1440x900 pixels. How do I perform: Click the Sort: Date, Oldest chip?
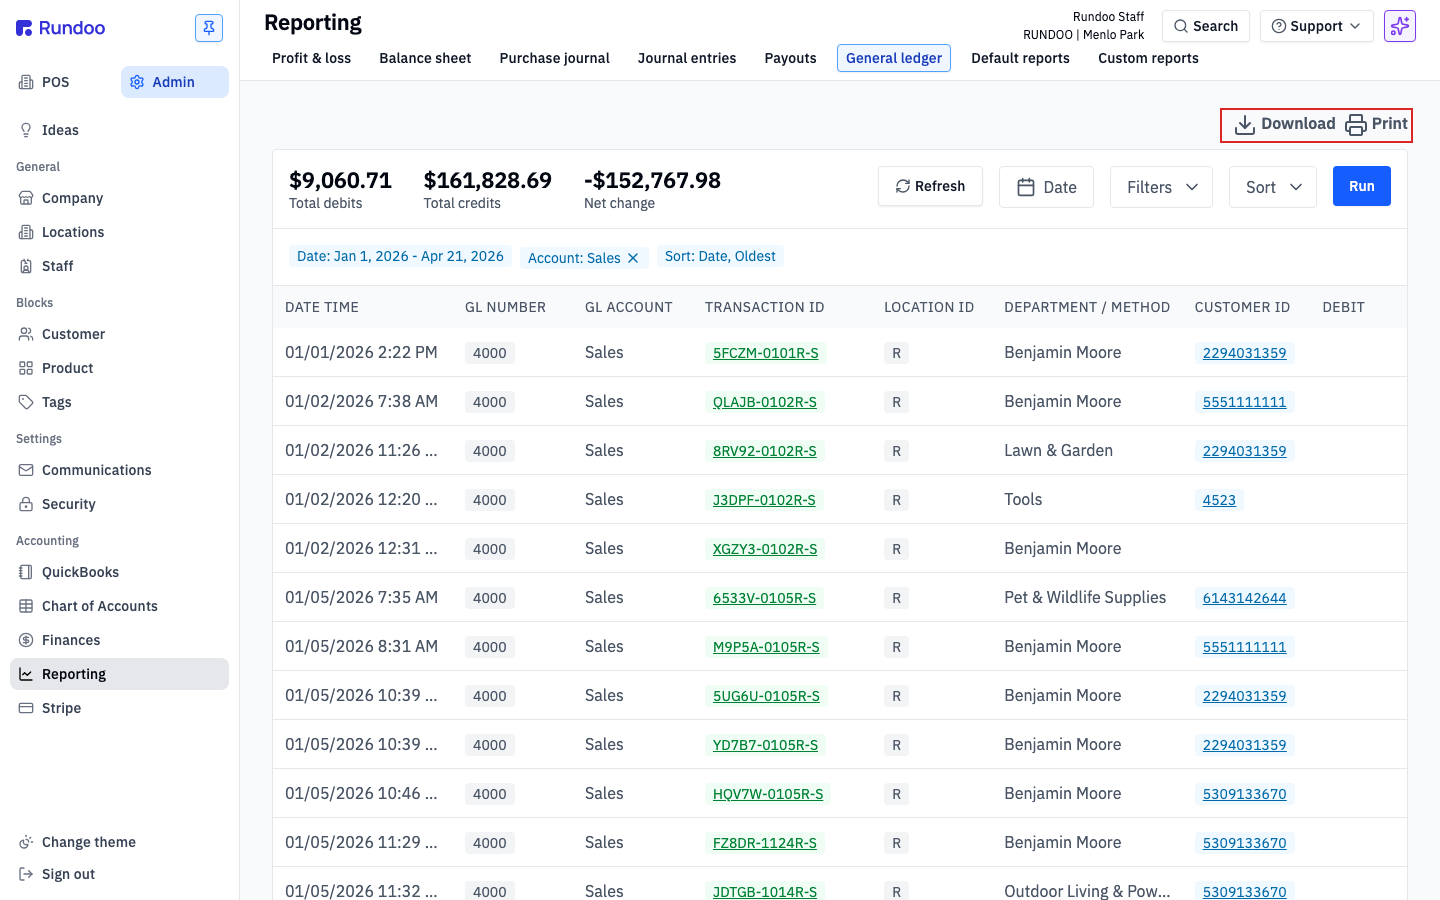(720, 256)
